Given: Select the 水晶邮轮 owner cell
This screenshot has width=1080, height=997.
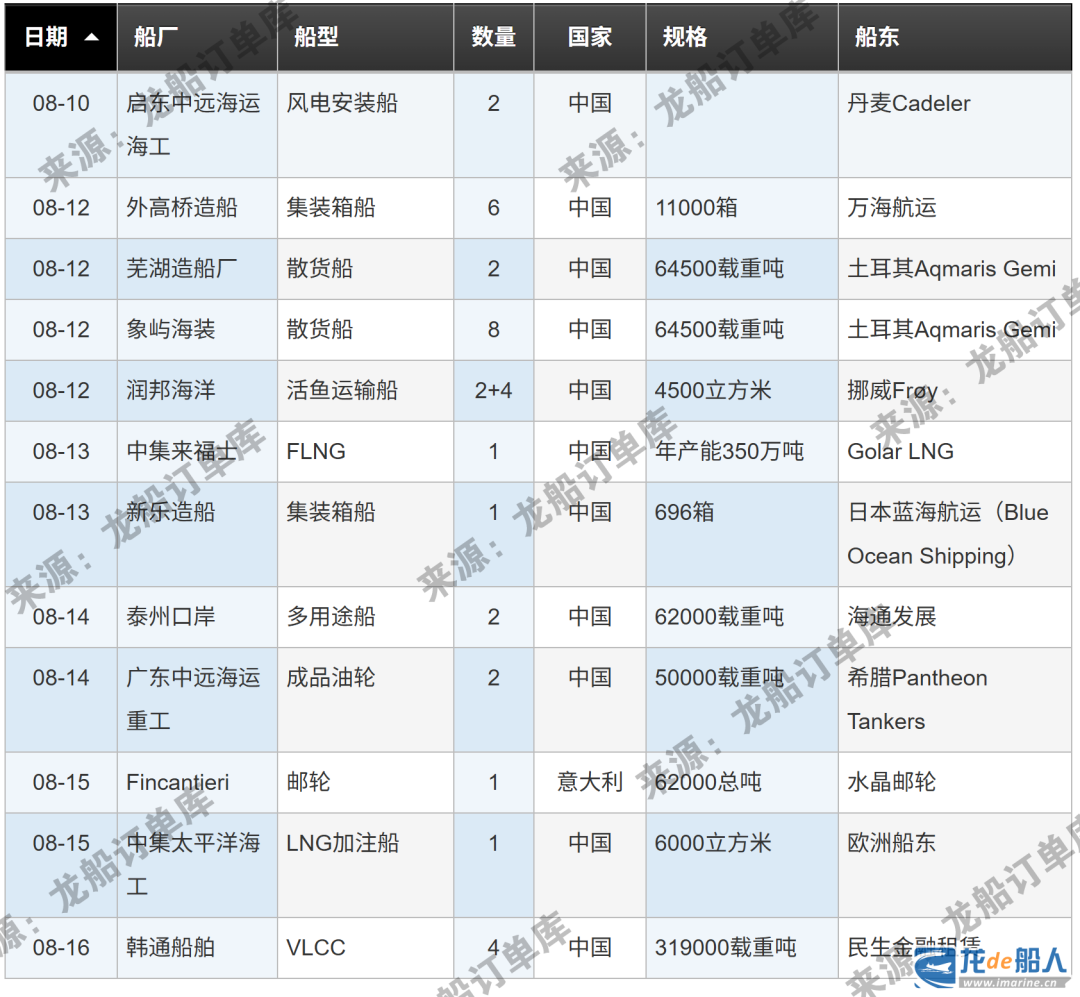Looking at the screenshot, I should click(955, 782).
